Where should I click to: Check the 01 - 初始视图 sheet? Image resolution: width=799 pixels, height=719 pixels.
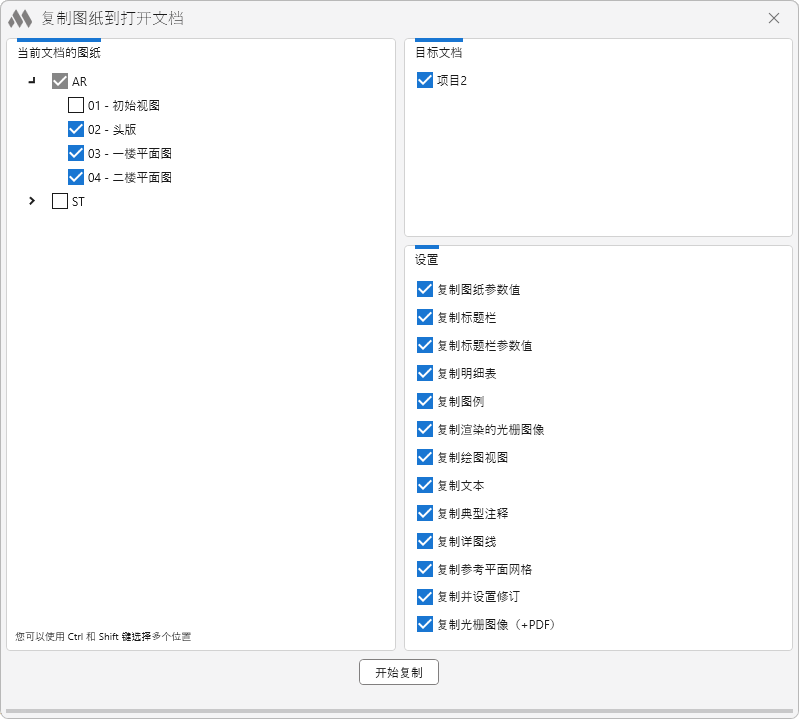(76, 105)
